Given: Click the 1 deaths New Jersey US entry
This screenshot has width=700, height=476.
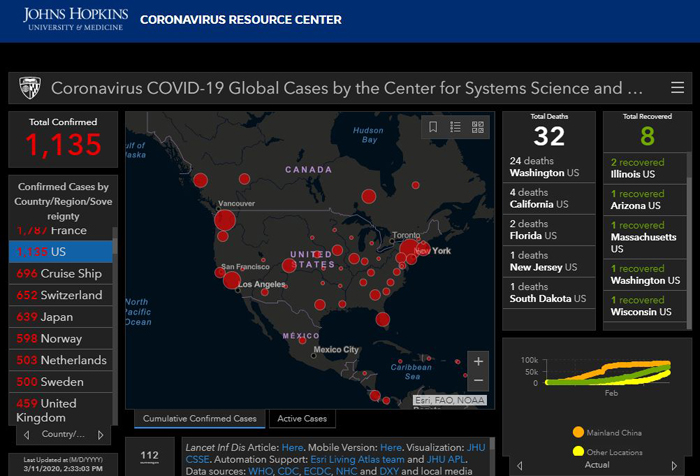Looking at the screenshot, I should (x=549, y=261).
